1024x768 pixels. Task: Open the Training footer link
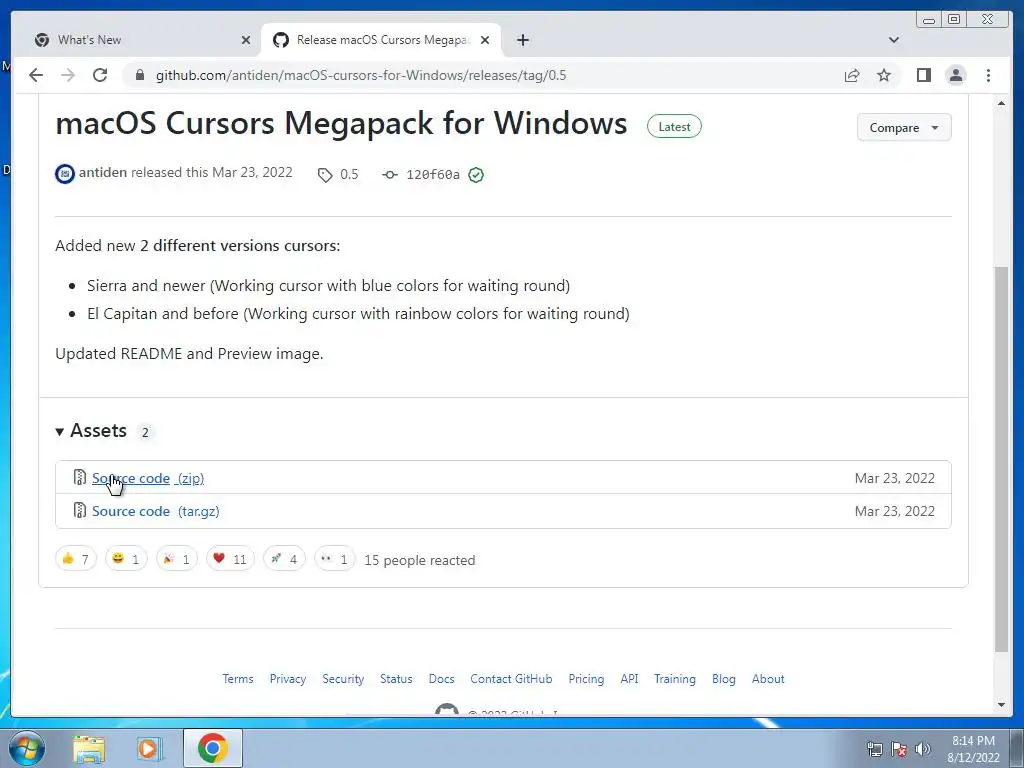pyautogui.click(x=675, y=679)
